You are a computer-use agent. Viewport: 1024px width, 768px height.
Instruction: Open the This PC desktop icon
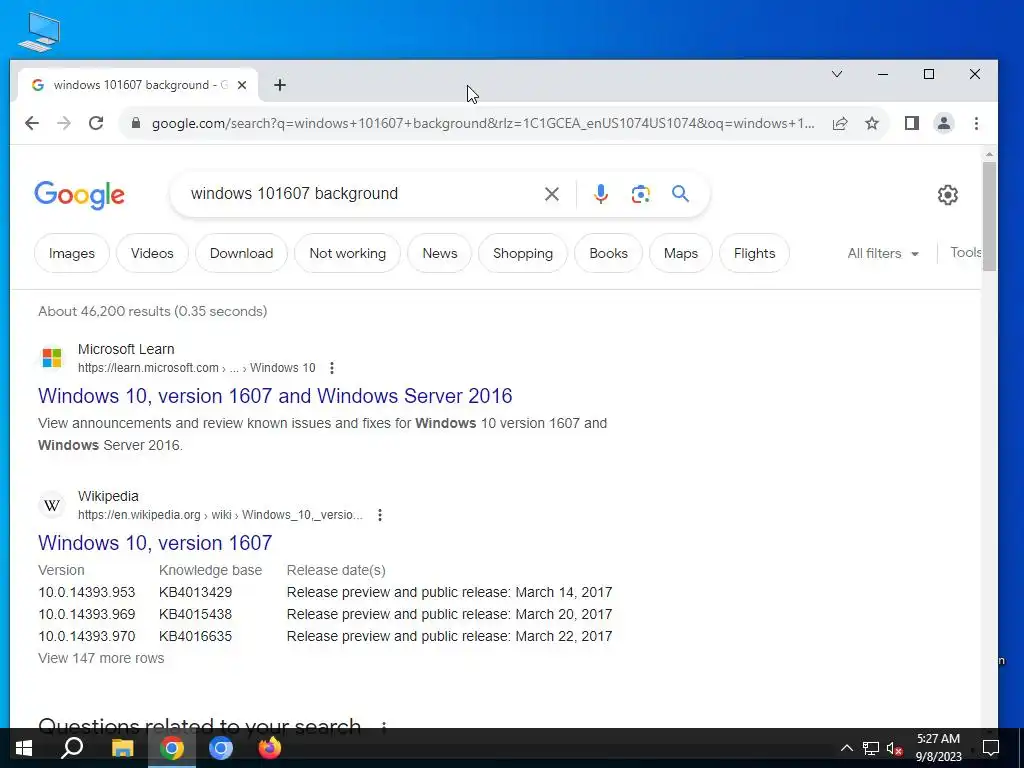point(39,31)
